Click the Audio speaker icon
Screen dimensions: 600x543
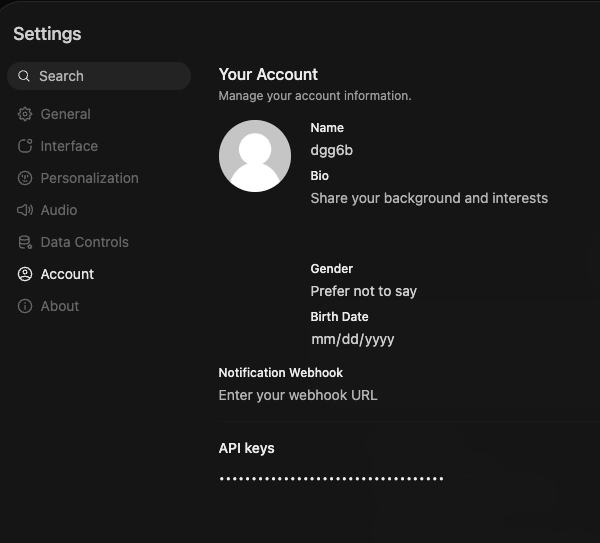pyautogui.click(x=25, y=210)
